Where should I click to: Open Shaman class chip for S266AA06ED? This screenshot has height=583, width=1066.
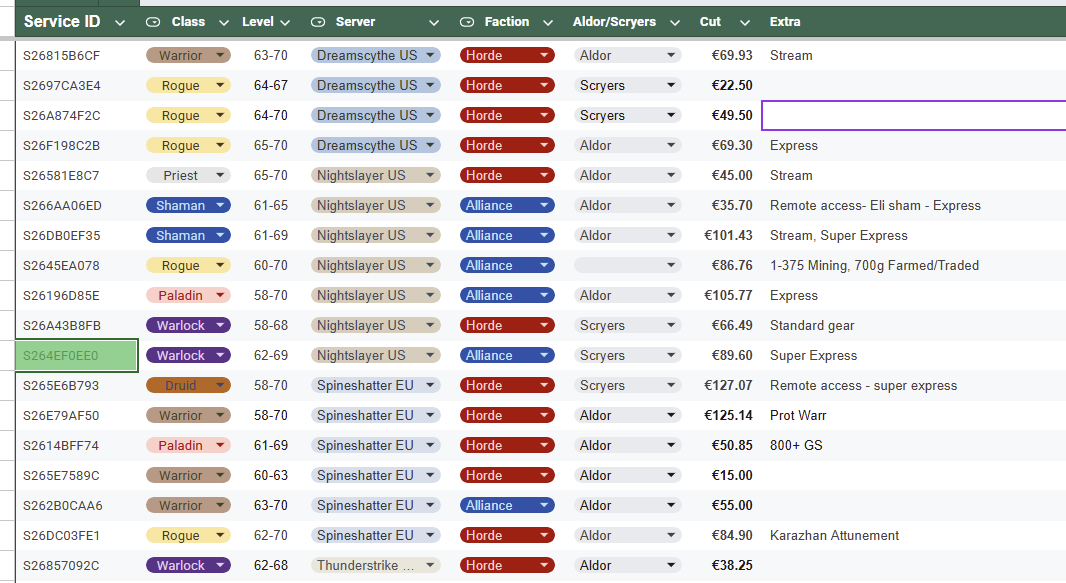(x=188, y=205)
